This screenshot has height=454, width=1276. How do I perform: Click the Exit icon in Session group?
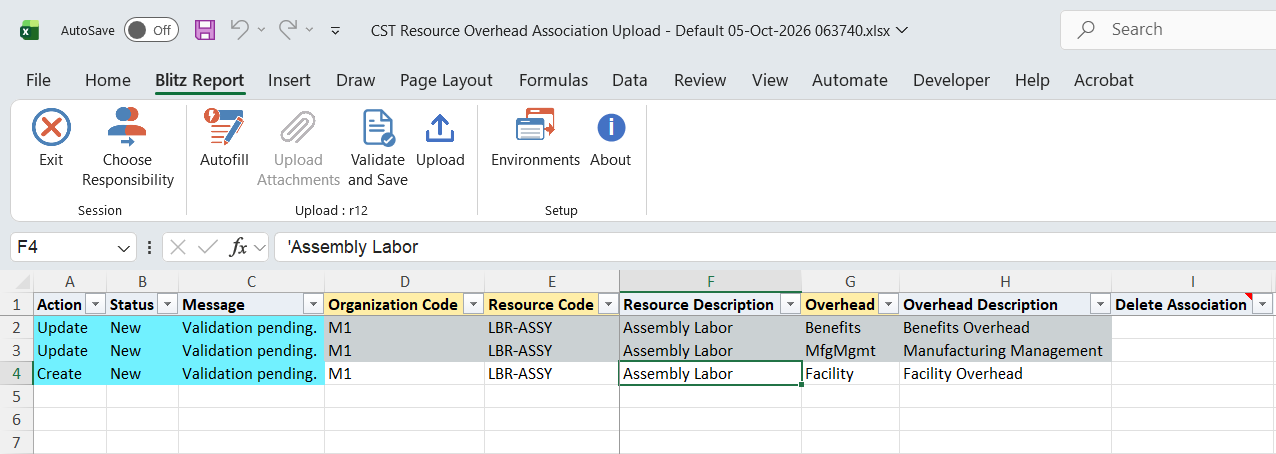[51, 128]
